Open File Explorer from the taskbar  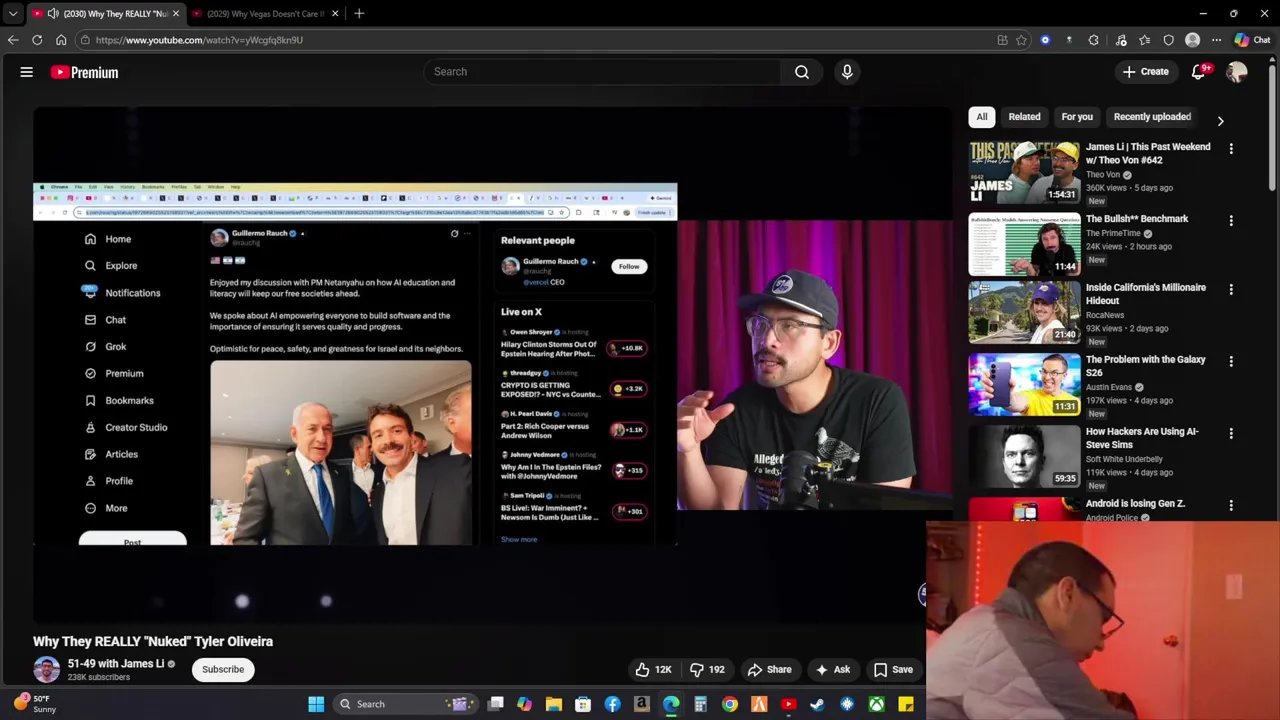tap(554, 704)
